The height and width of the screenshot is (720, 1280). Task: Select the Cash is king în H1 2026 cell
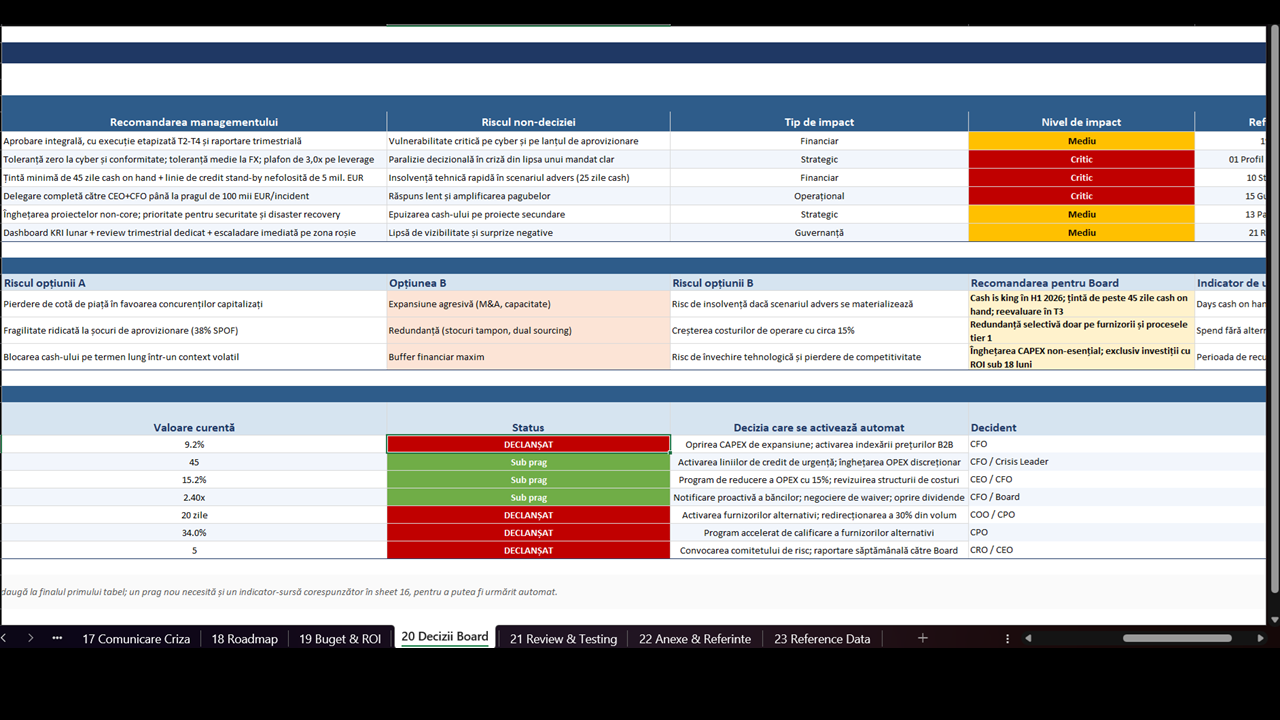coord(1081,304)
